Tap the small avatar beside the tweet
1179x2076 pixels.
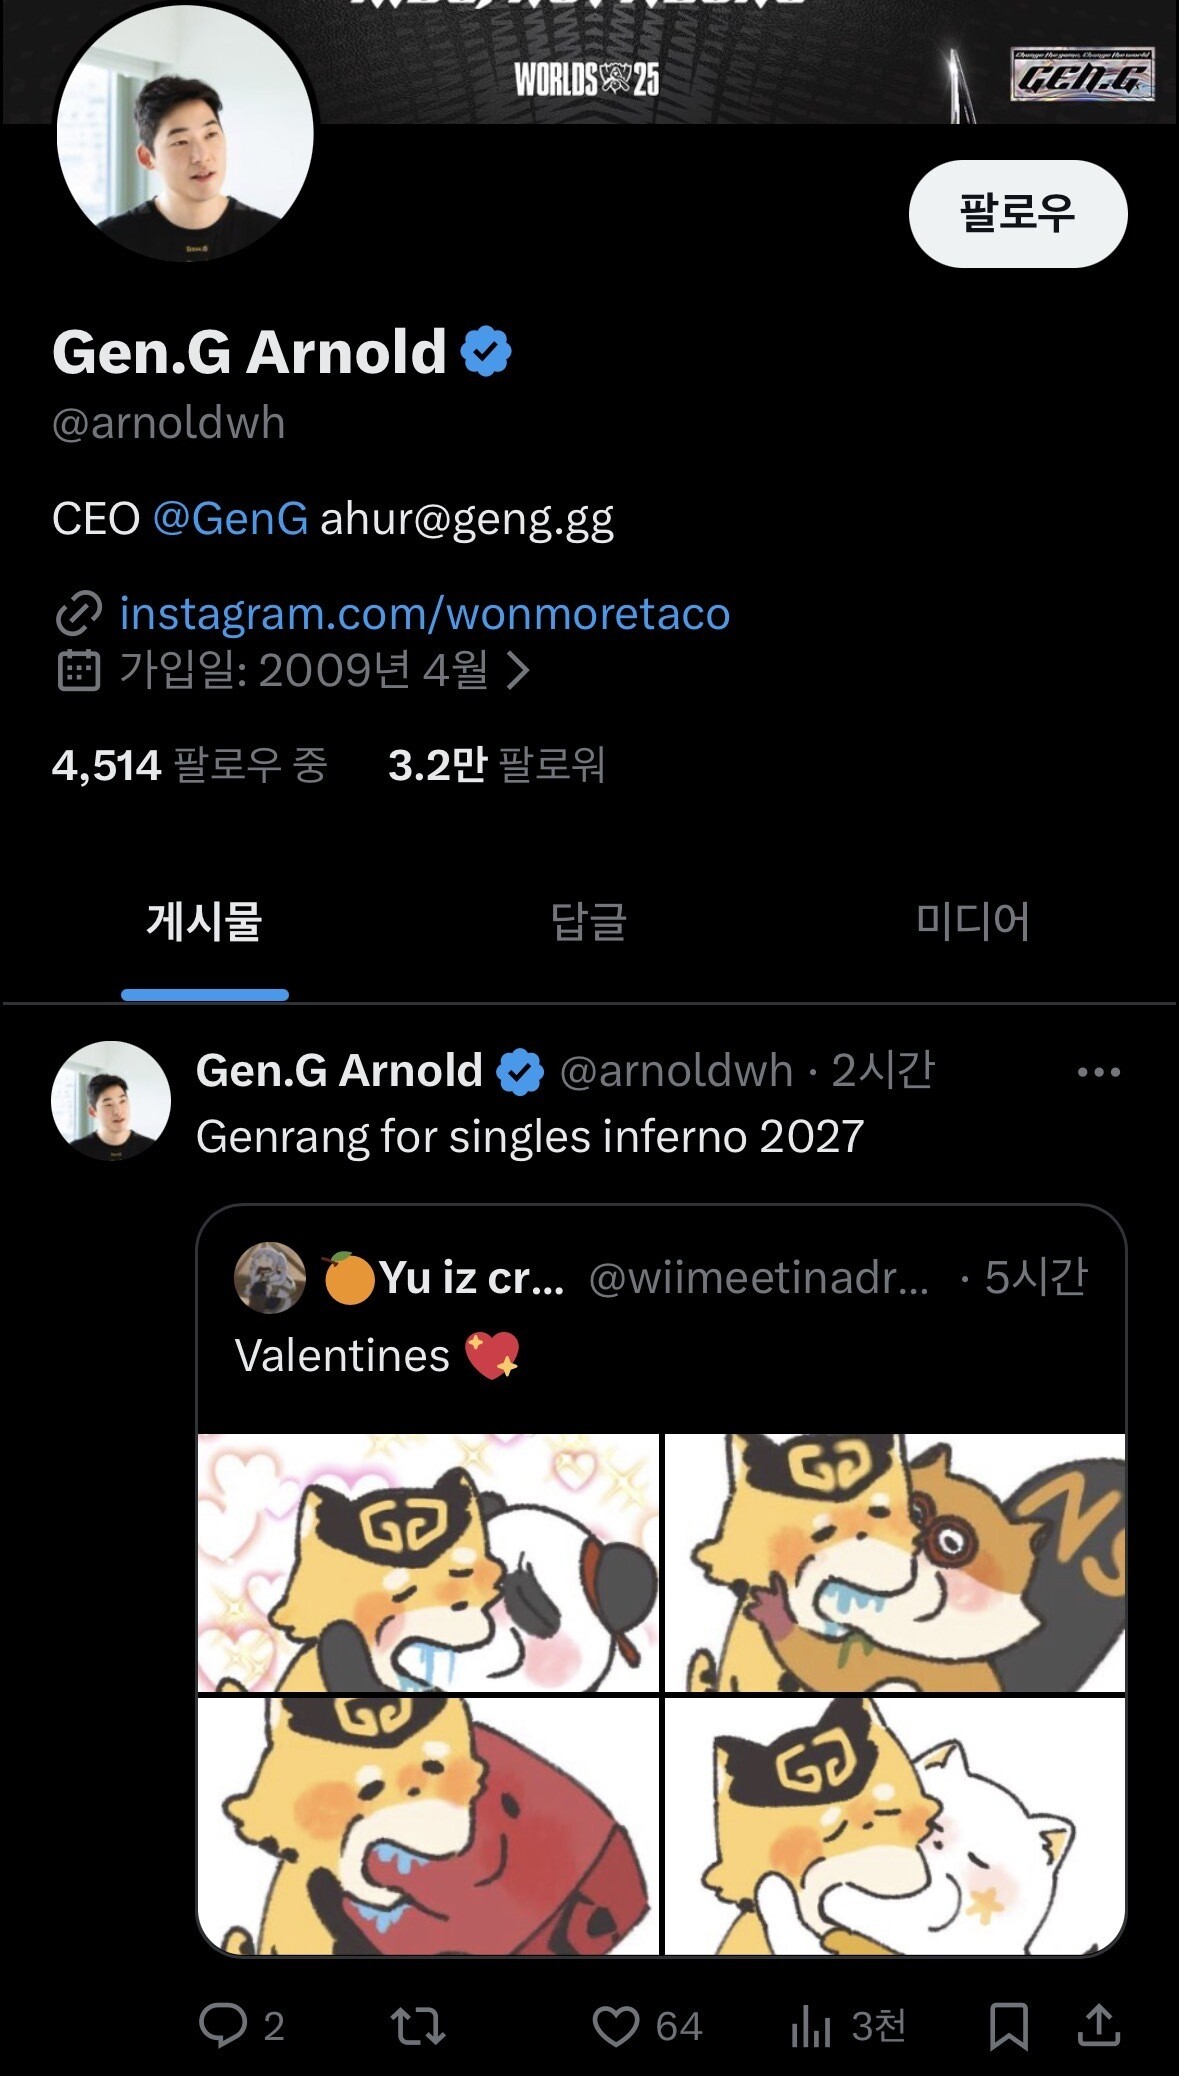(111, 1100)
